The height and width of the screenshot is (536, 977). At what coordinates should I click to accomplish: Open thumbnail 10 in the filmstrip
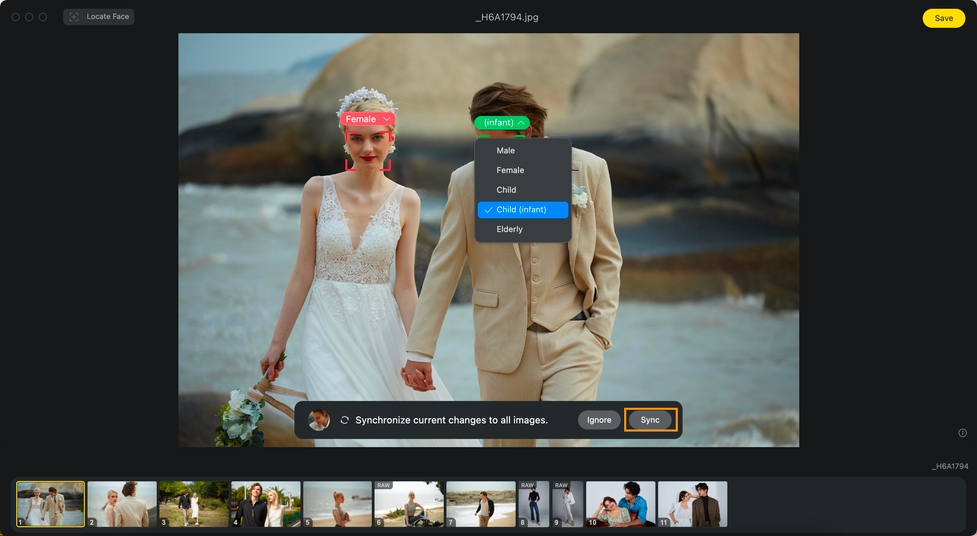pos(620,504)
